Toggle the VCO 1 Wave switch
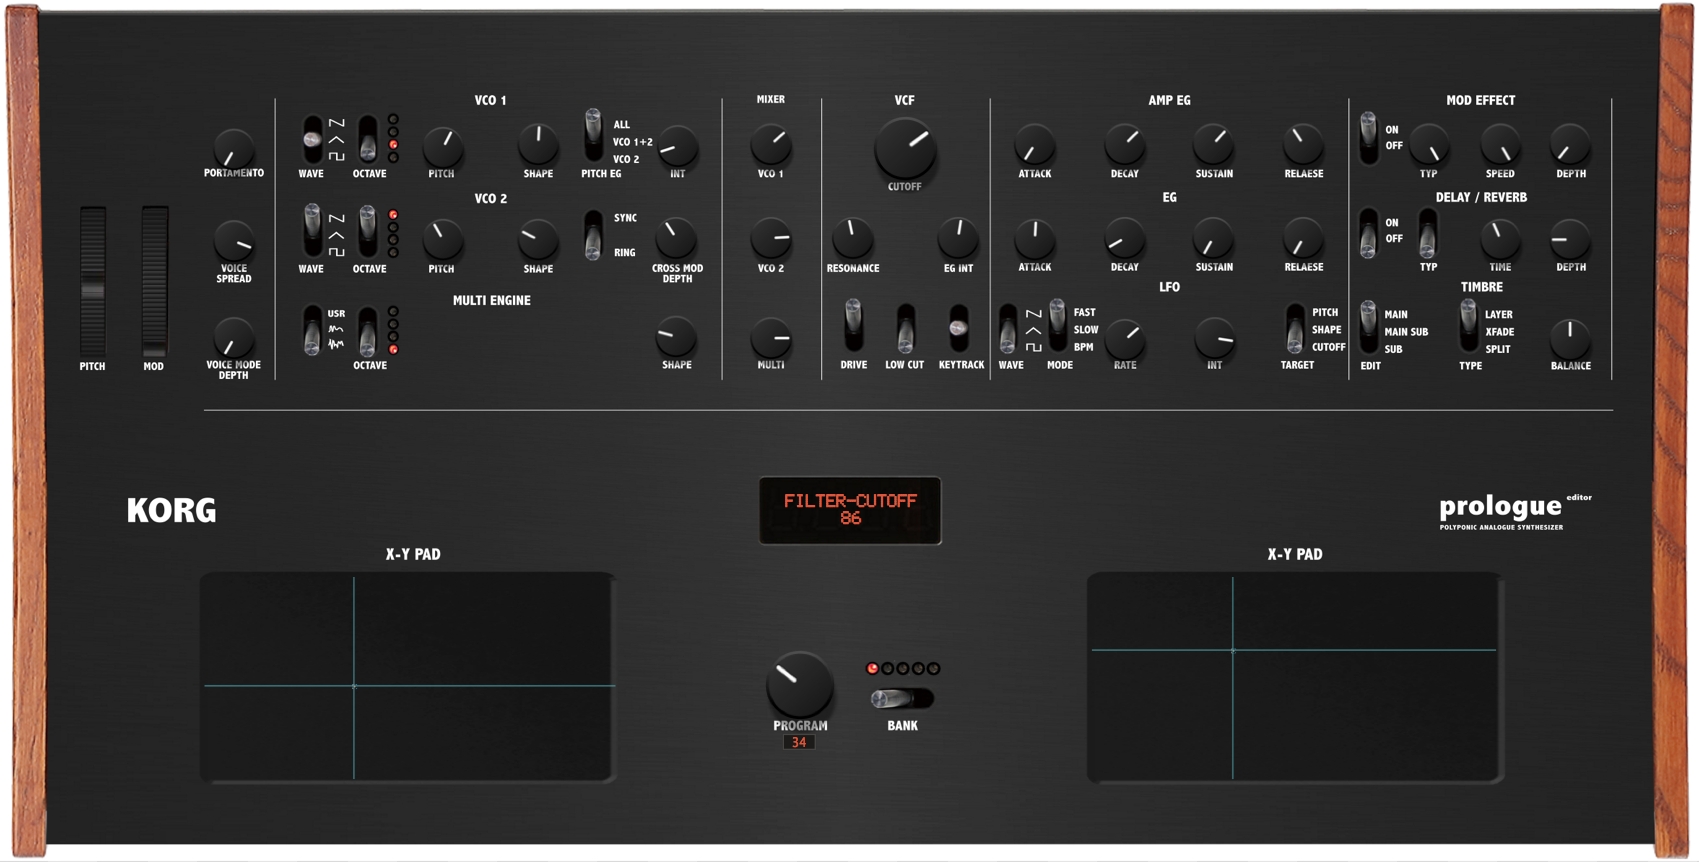1699x862 pixels. click(312, 139)
